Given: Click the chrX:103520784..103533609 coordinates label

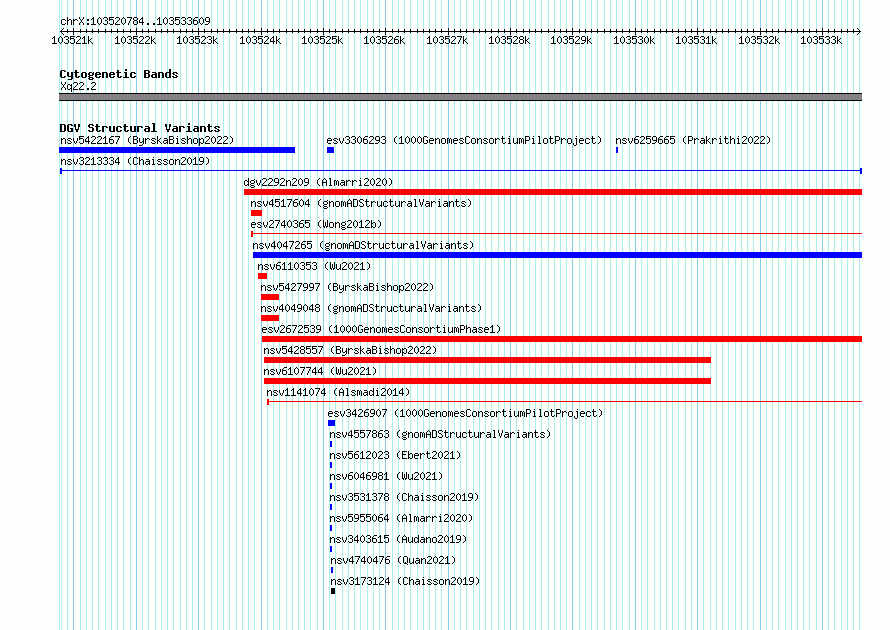Looking at the screenshot, I should pos(135,21).
